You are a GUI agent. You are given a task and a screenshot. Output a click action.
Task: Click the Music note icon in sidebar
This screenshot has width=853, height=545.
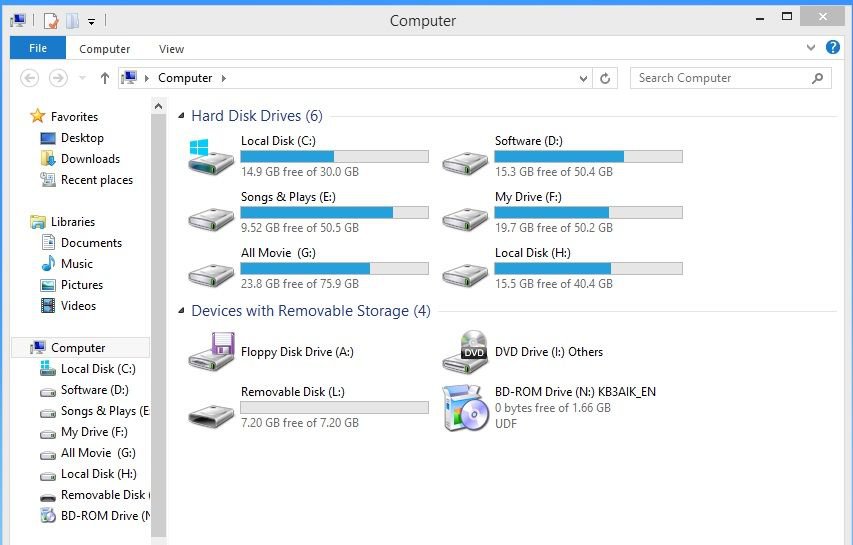(48, 264)
